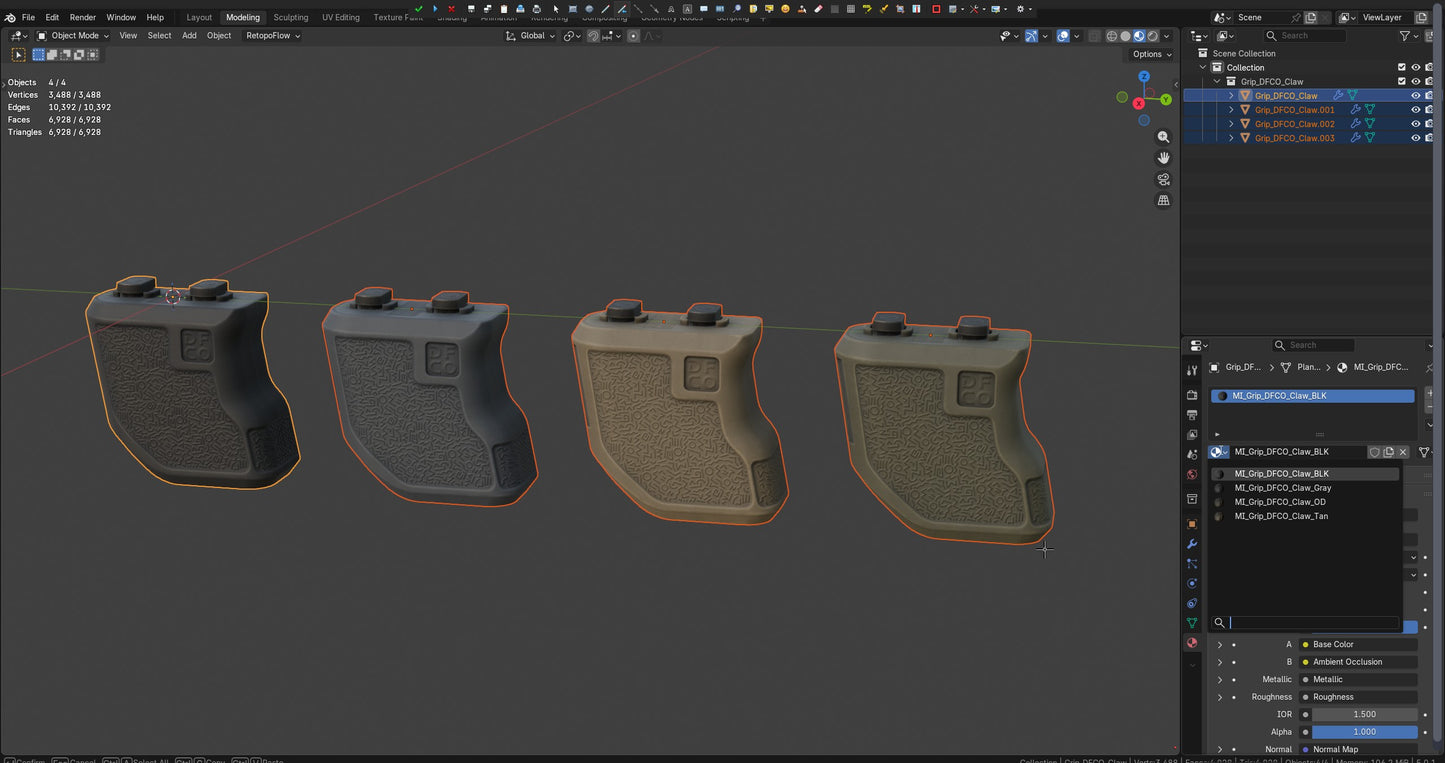Expand the Metallic input row
This screenshot has height=763, width=1445.
point(1219,680)
